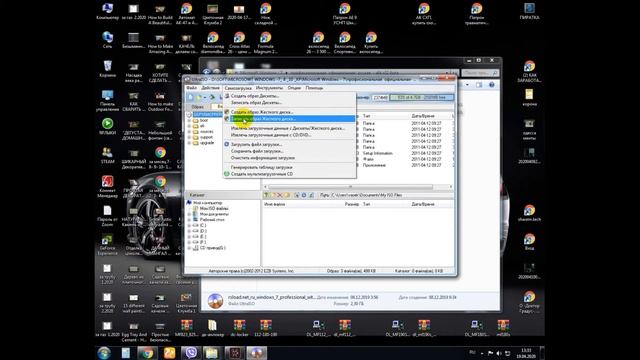This screenshot has height=360, width=640.
Task: Open Google Chrome from the taskbar
Action: click(147, 353)
